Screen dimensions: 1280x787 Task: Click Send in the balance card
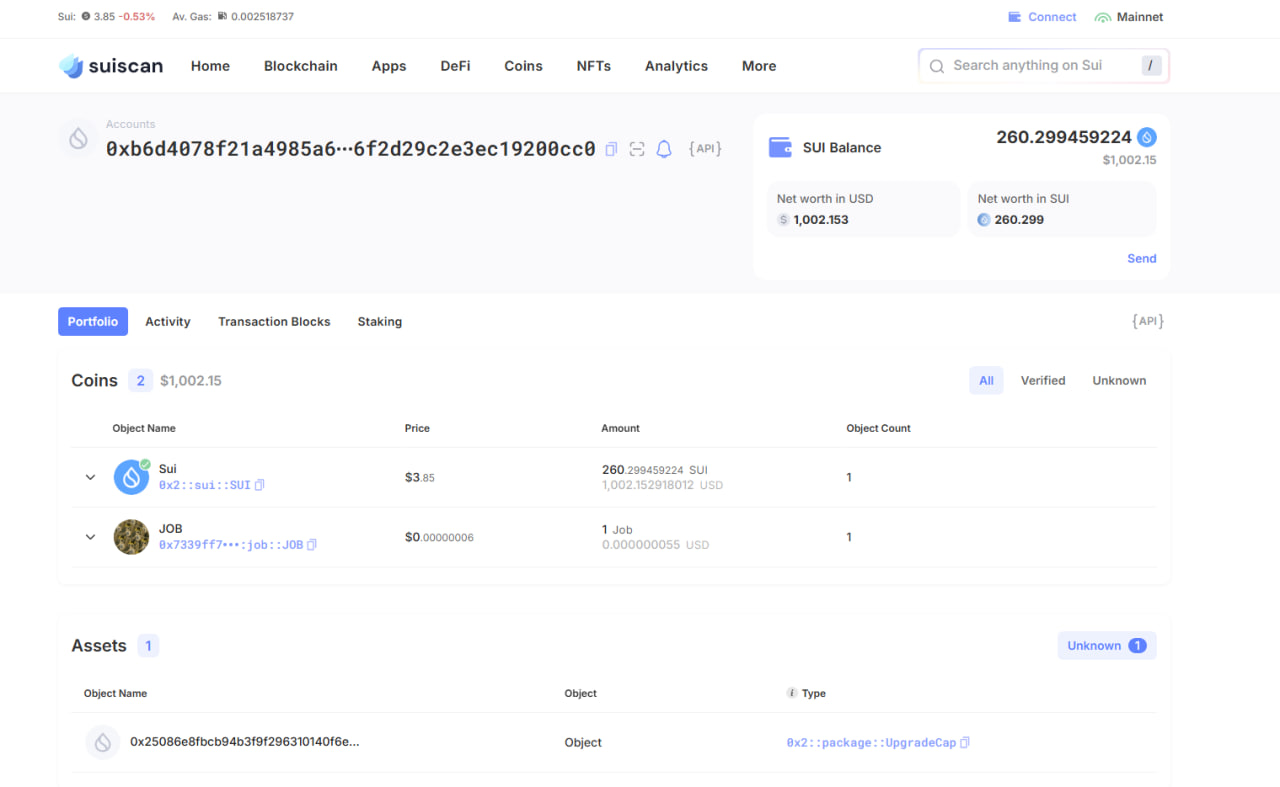point(1141,258)
